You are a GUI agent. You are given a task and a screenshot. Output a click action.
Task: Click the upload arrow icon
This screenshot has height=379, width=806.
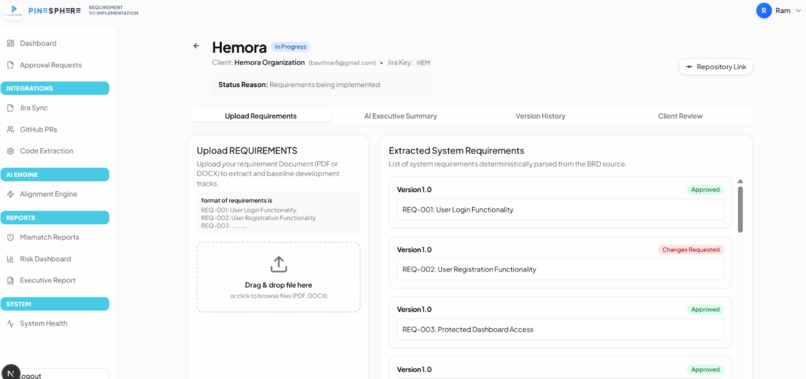coord(278,264)
